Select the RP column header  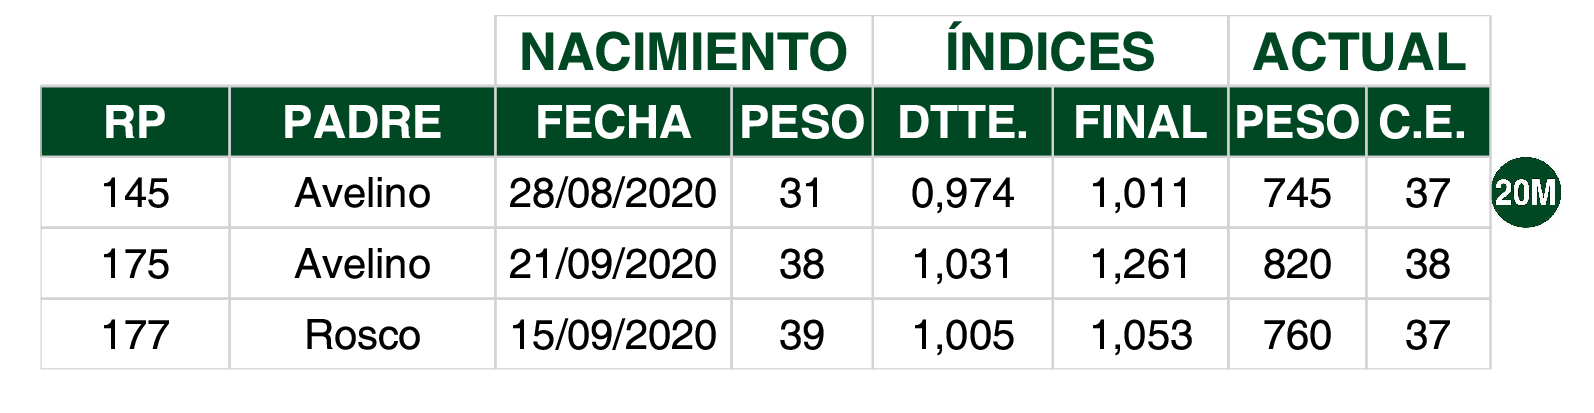coord(135,122)
